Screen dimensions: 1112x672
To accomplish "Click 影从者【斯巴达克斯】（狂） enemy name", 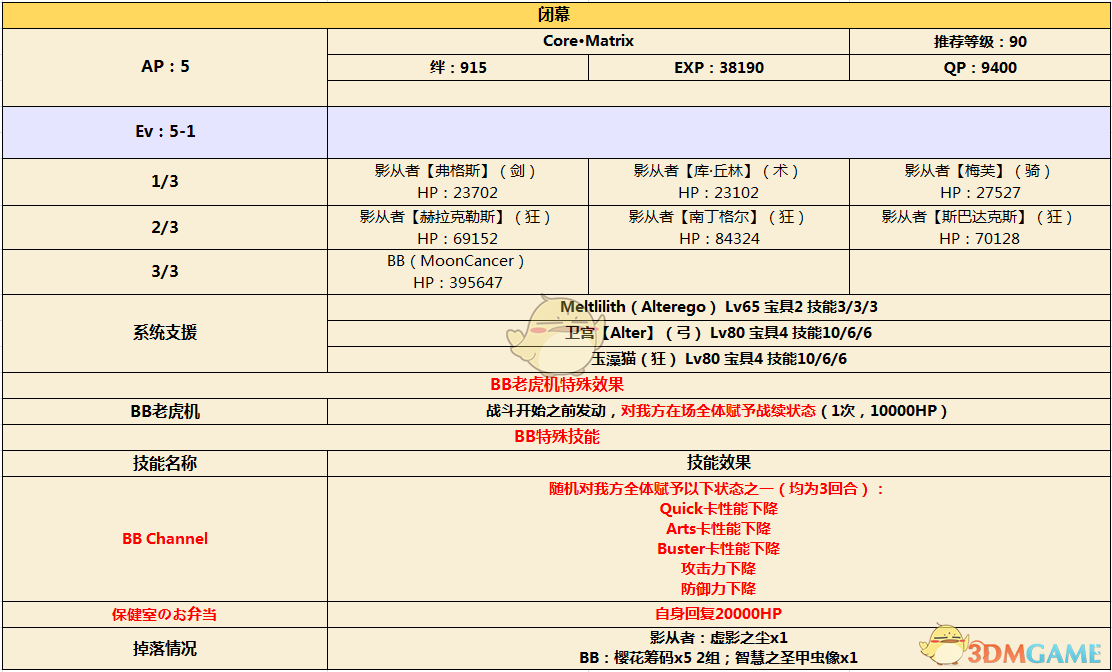I will 980,217.
